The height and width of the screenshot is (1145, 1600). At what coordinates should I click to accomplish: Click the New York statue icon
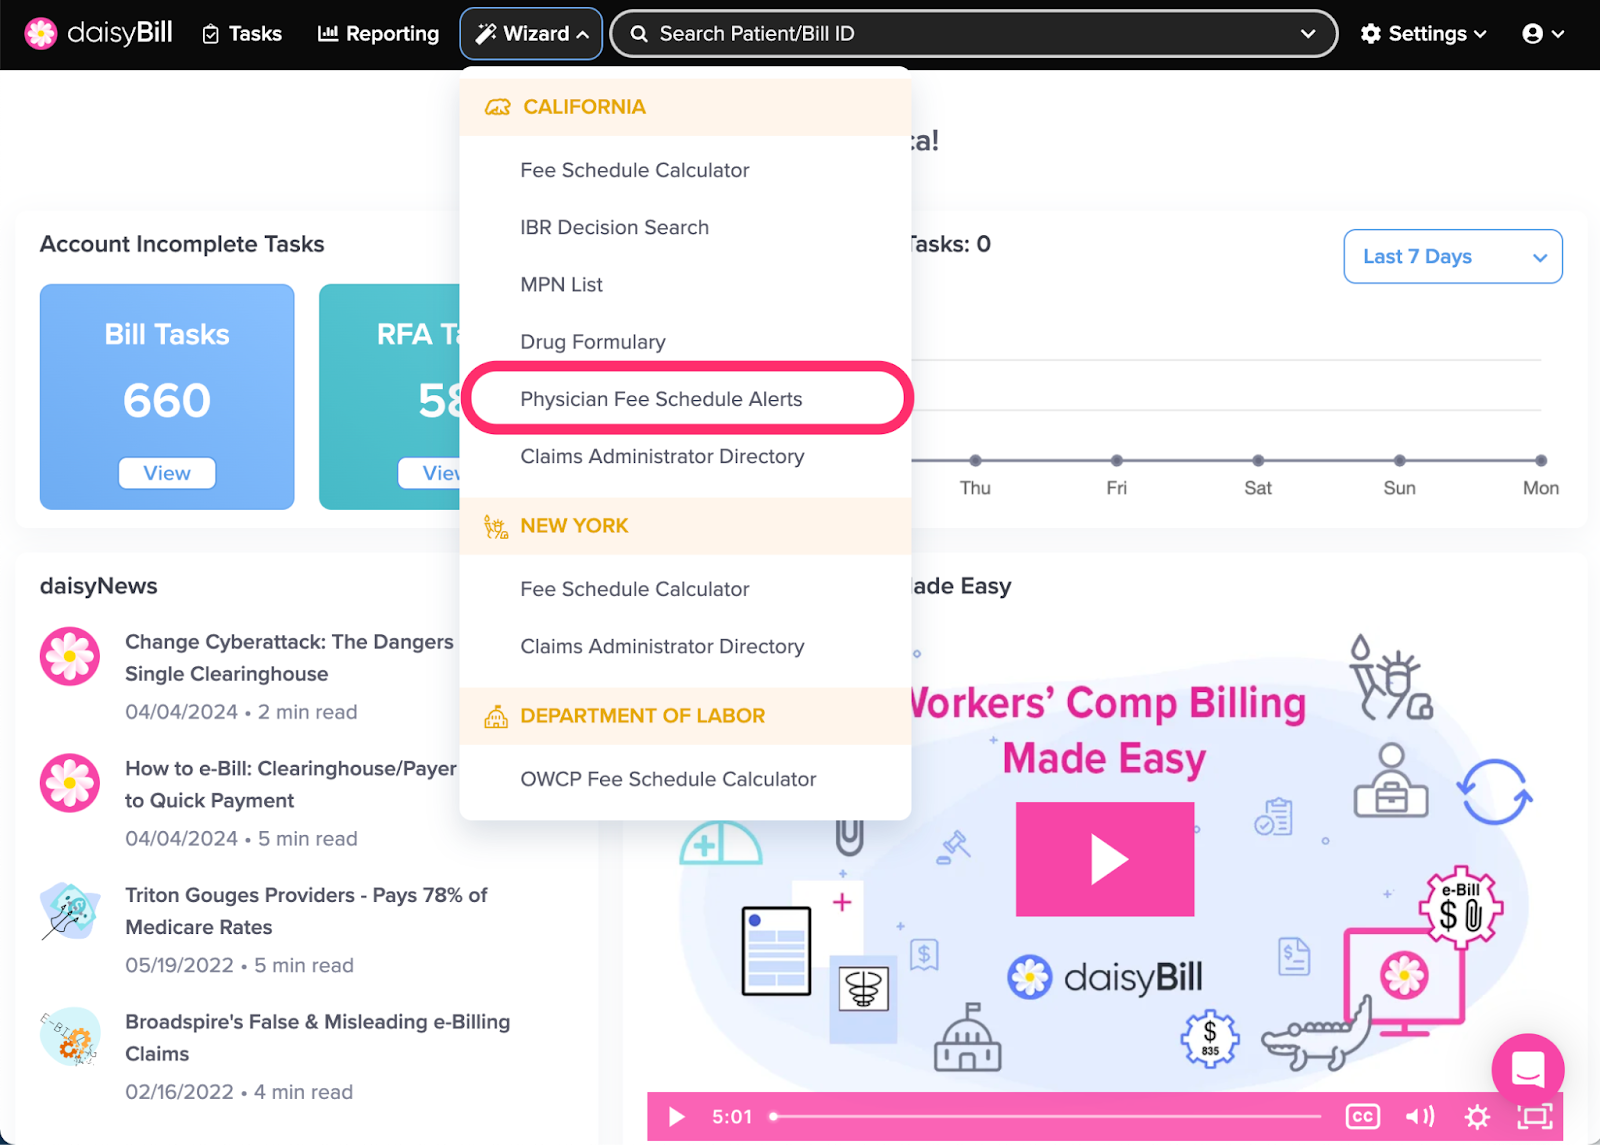click(496, 526)
